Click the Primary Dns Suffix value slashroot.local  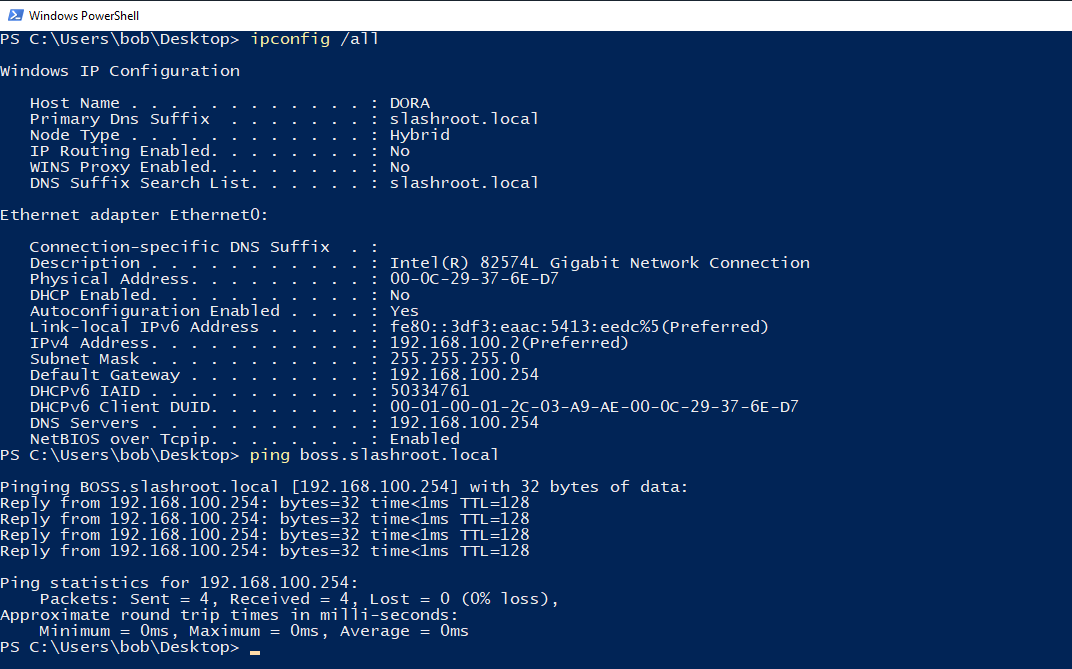[x=464, y=119]
